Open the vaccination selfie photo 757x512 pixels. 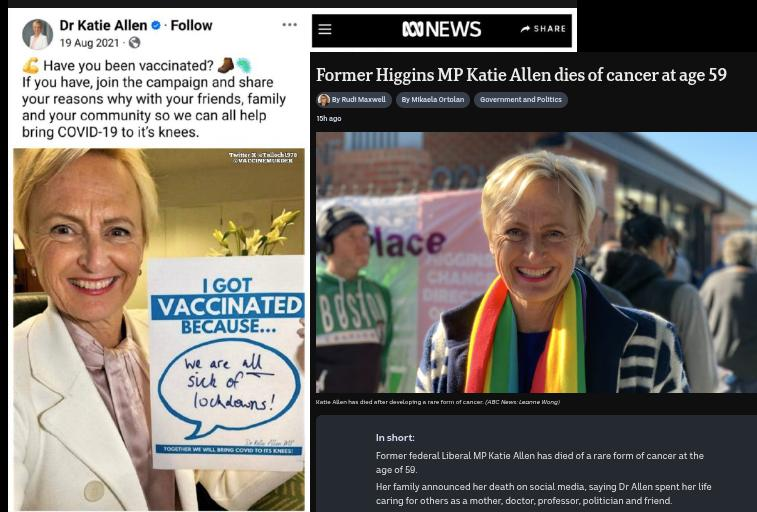click(x=159, y=329)
